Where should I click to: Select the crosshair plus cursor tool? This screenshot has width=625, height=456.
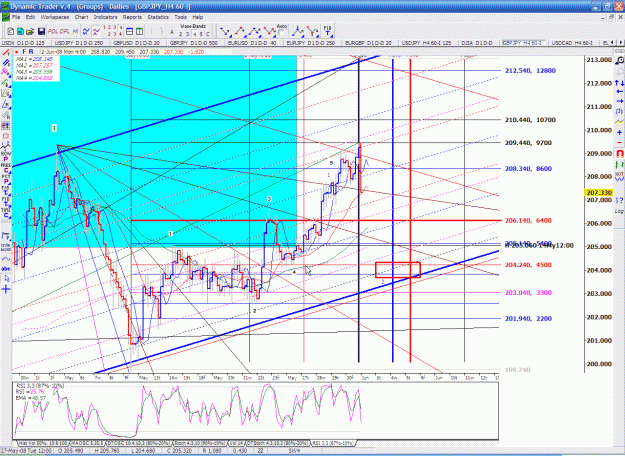point(6,289)
